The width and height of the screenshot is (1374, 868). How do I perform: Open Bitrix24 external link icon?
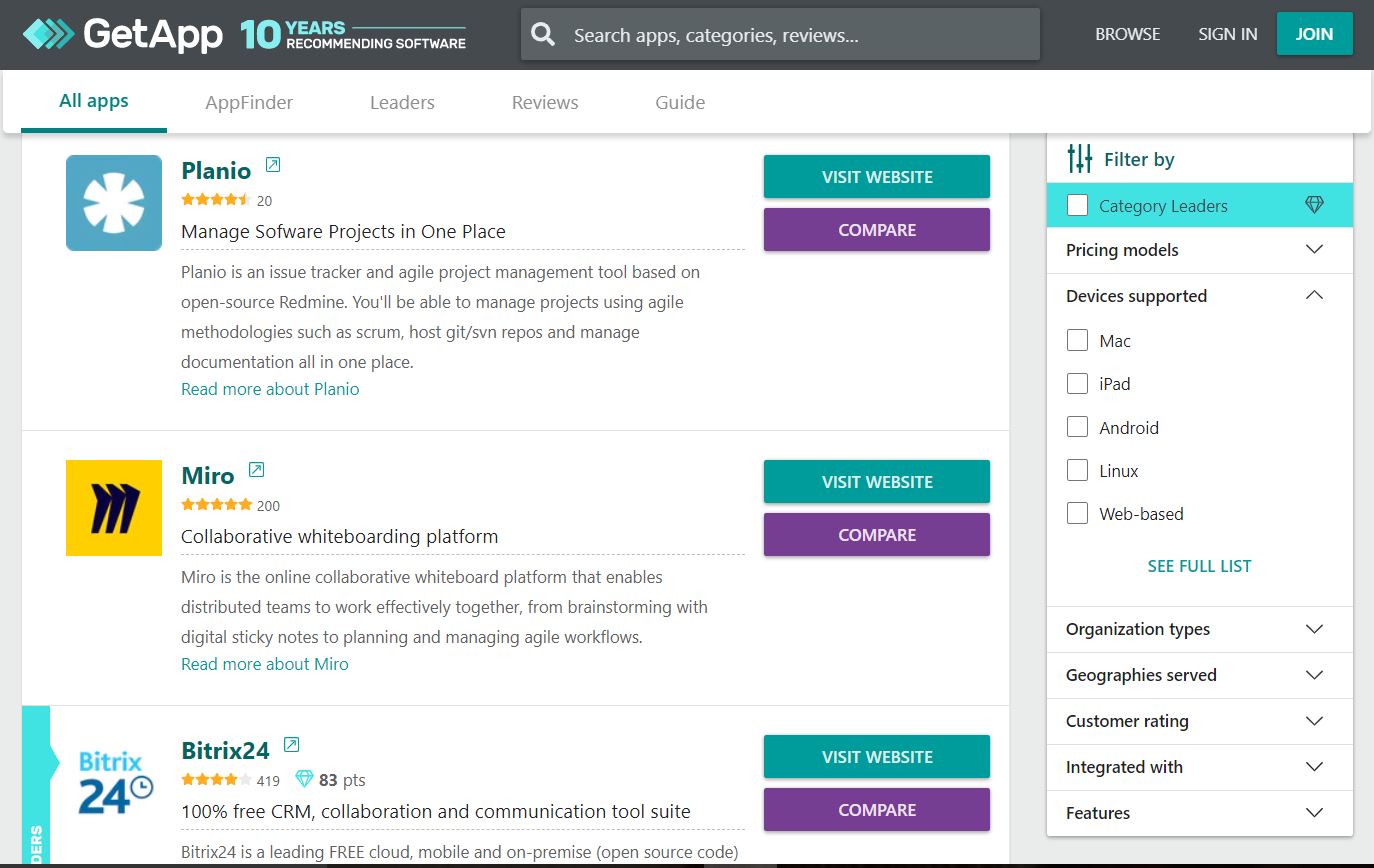(x=291, y=745)
